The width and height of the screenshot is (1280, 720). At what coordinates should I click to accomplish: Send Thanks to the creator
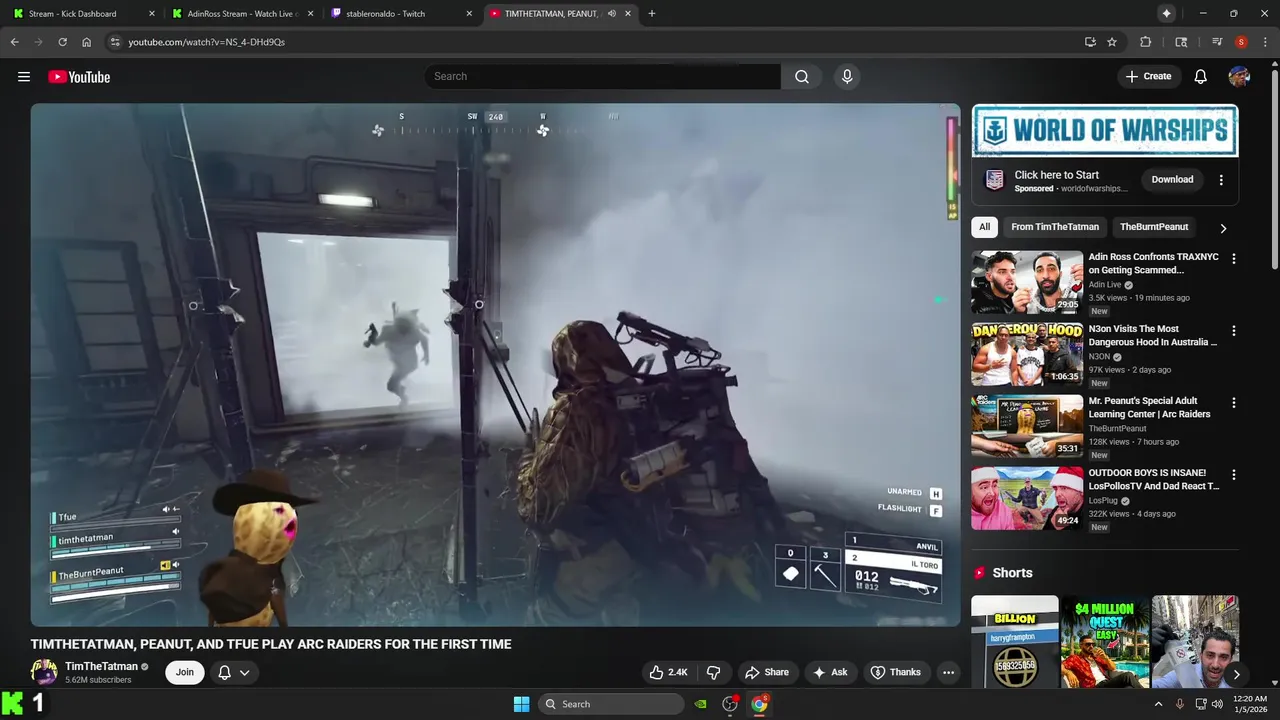(895, 672)
